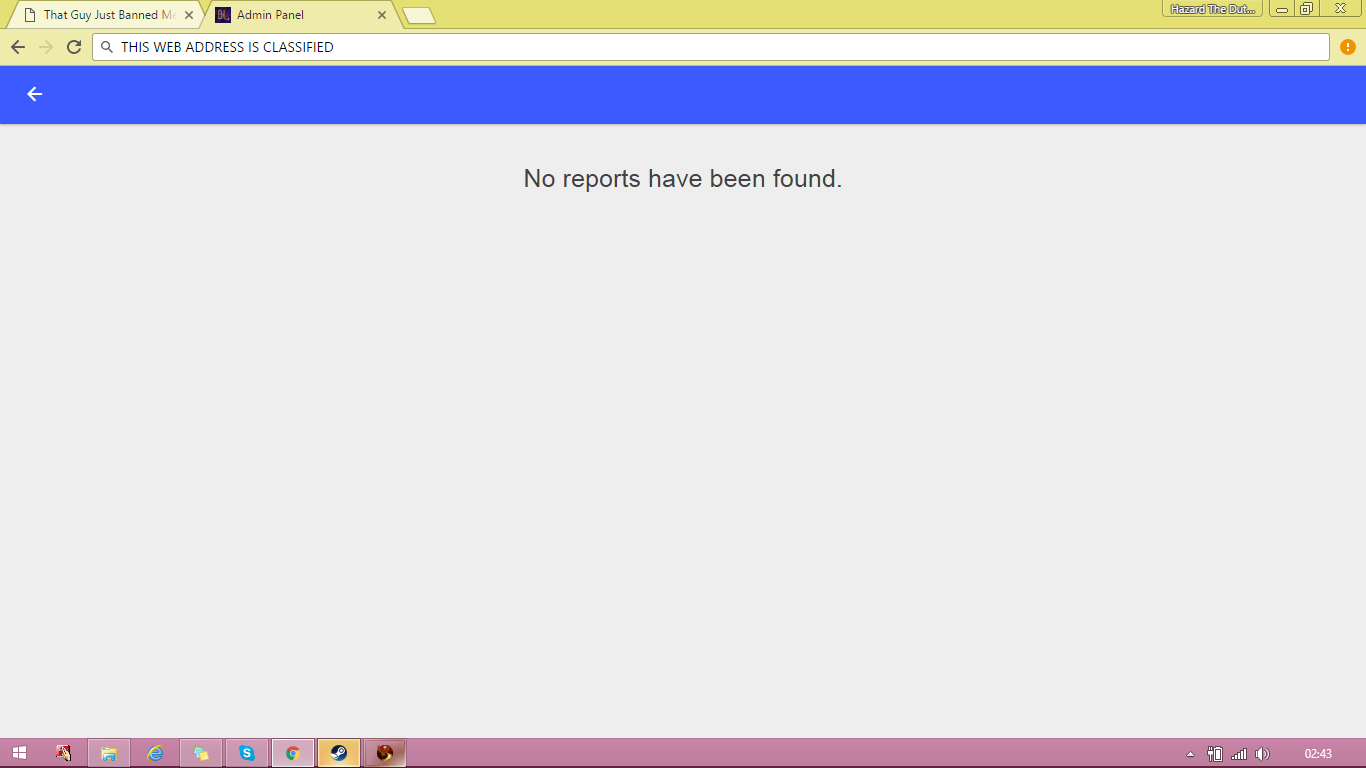Show hidden system tray icons
The image size is (1366, 768).
tap(1190, 754)
